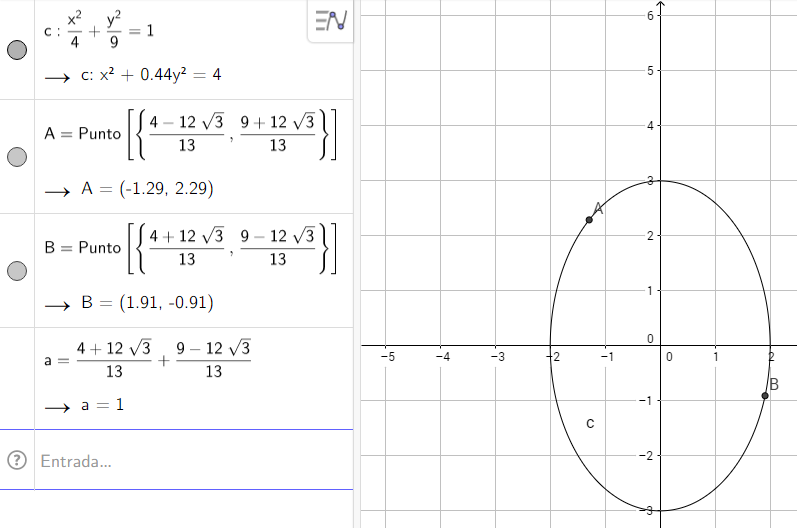Click the output arrow before c: x² + 0.44y² = 4
The height and width of the screenshot is (528, 797).
pos(57,76)
